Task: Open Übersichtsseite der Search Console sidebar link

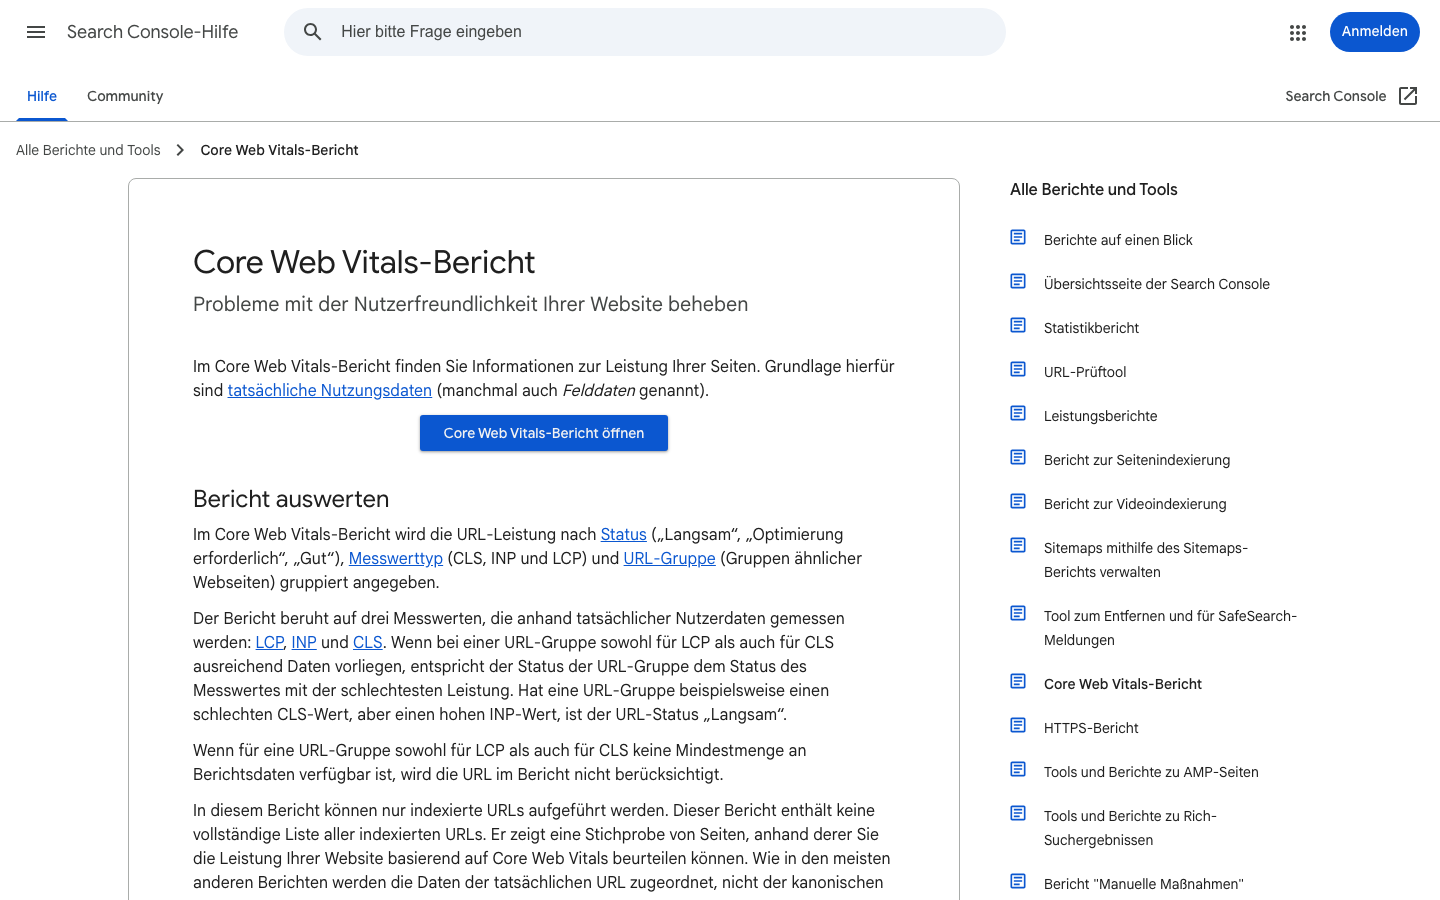Action: point(1157,284)
